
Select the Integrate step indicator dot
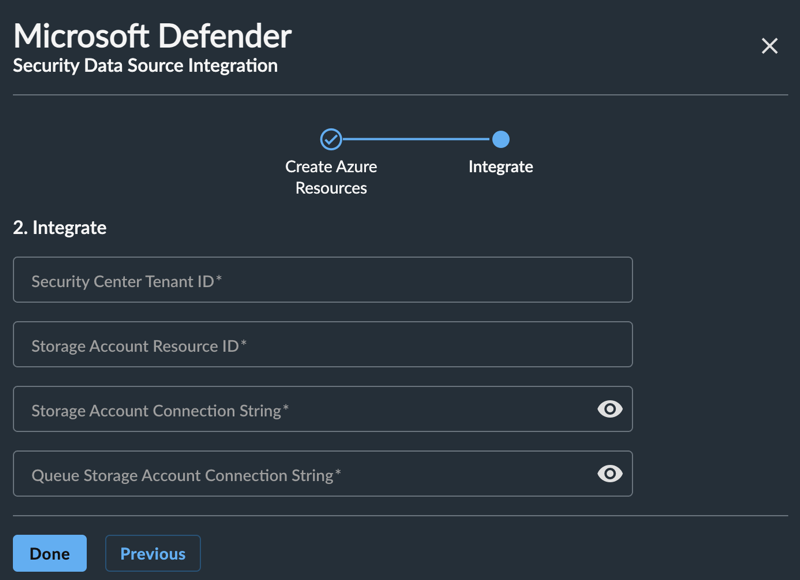coord(501,139)
